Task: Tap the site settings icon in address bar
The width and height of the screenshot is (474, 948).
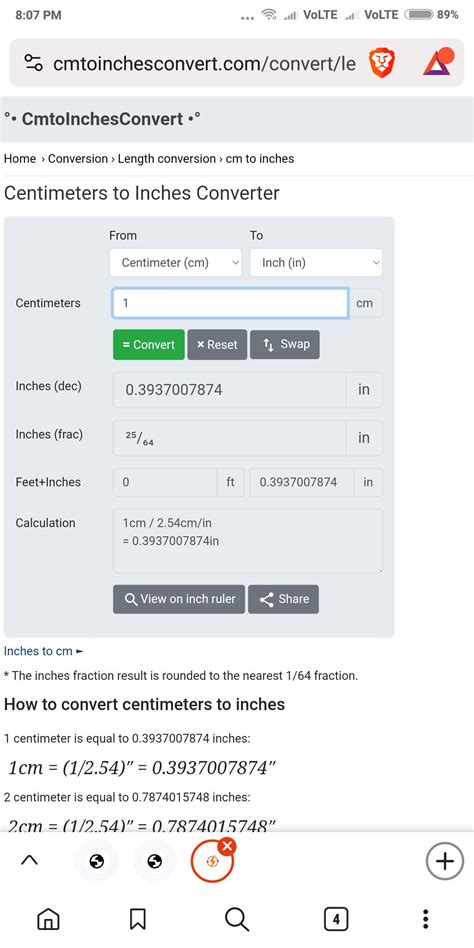Action: [33, 63]
